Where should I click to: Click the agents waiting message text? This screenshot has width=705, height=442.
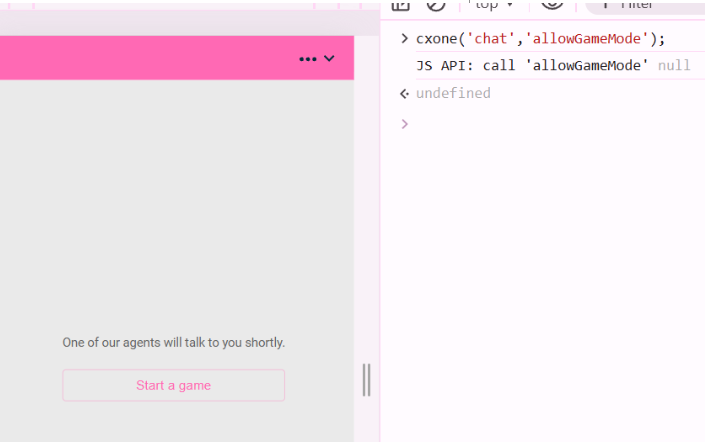tap(173, 342)
